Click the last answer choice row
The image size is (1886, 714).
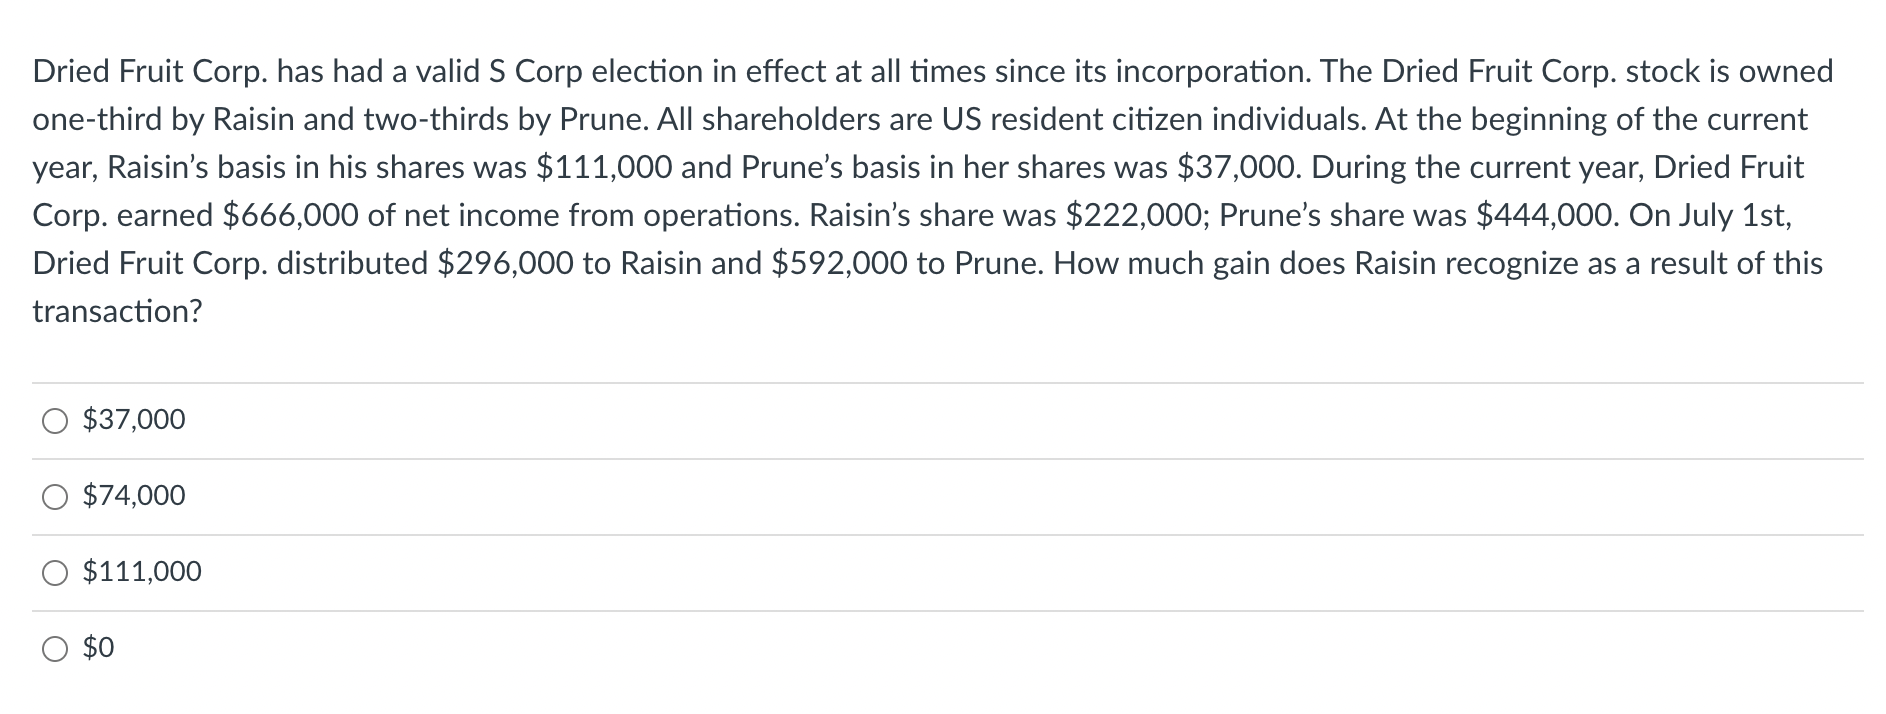point(400,648)
